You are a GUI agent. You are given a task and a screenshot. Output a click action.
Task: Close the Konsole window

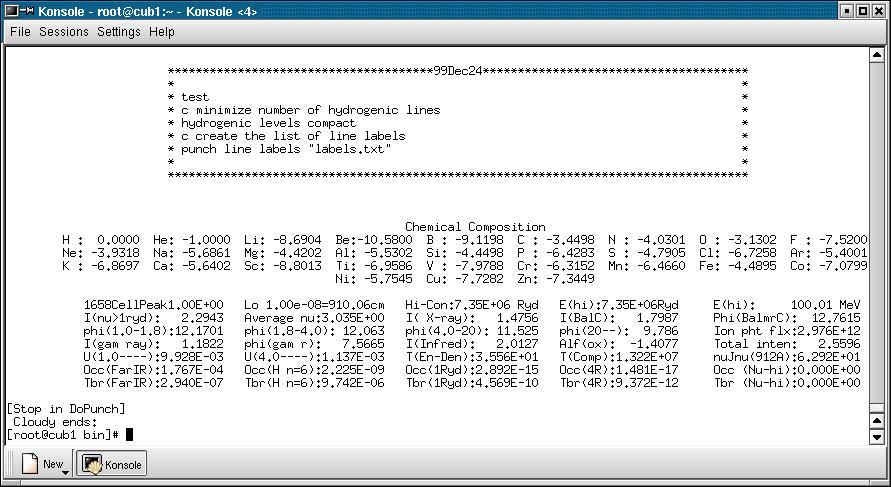tap(880, 11)
